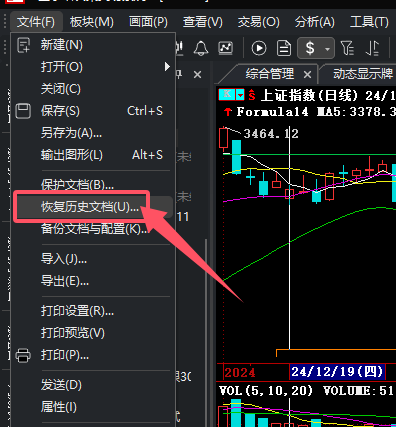Open the red dropdown arrow beside K
The image size is (396, 427).
point(240,95)
